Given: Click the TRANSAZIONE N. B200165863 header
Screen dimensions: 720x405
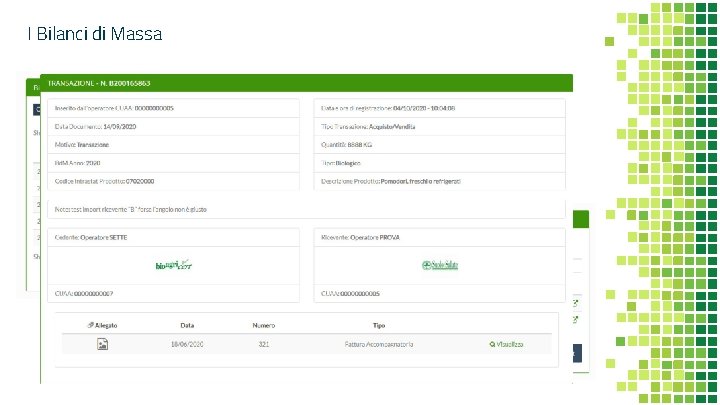Looking at the screenshot, I should (x=306, y=83).
